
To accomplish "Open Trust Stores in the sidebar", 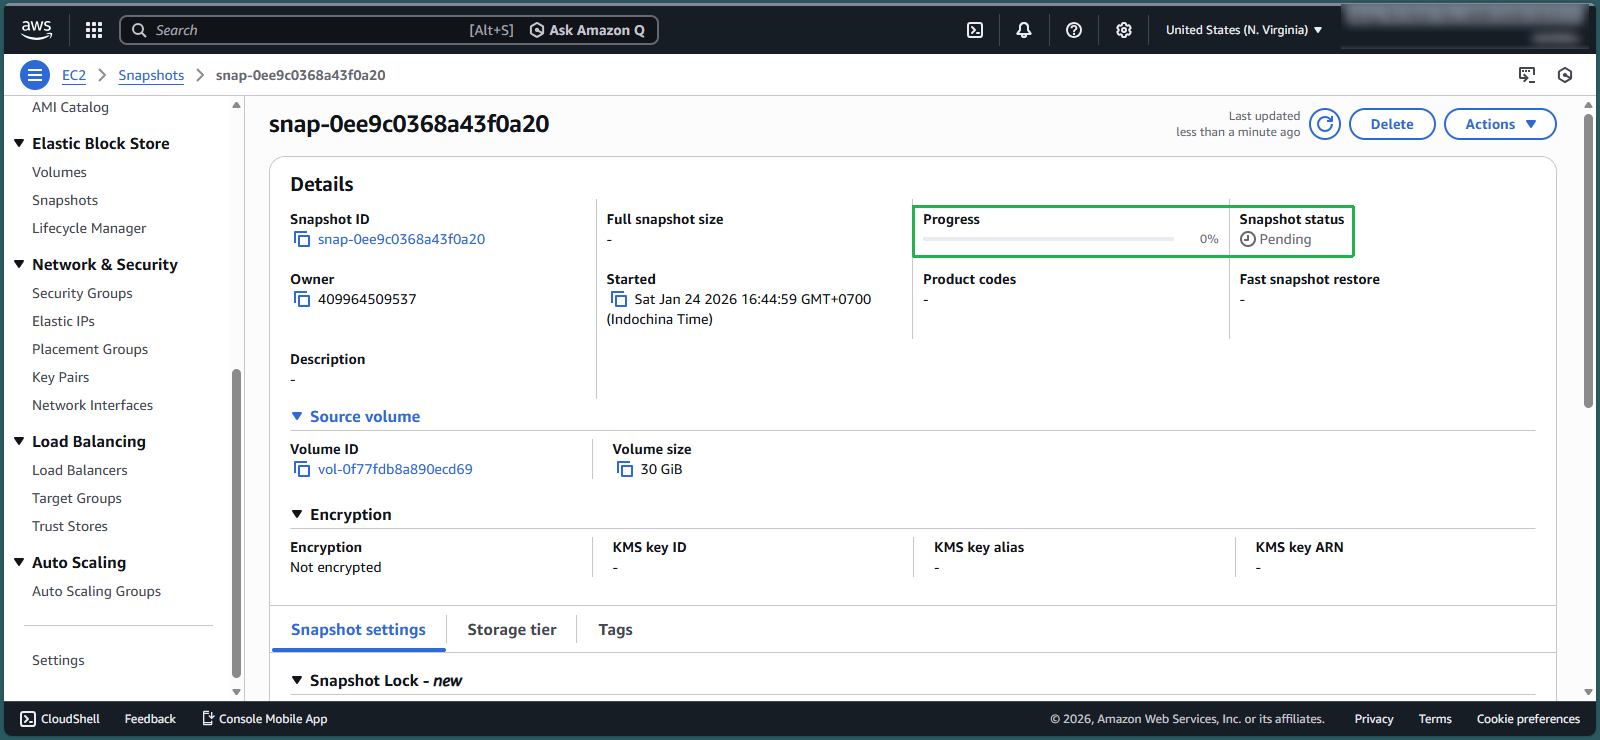I will click(70, 526).
